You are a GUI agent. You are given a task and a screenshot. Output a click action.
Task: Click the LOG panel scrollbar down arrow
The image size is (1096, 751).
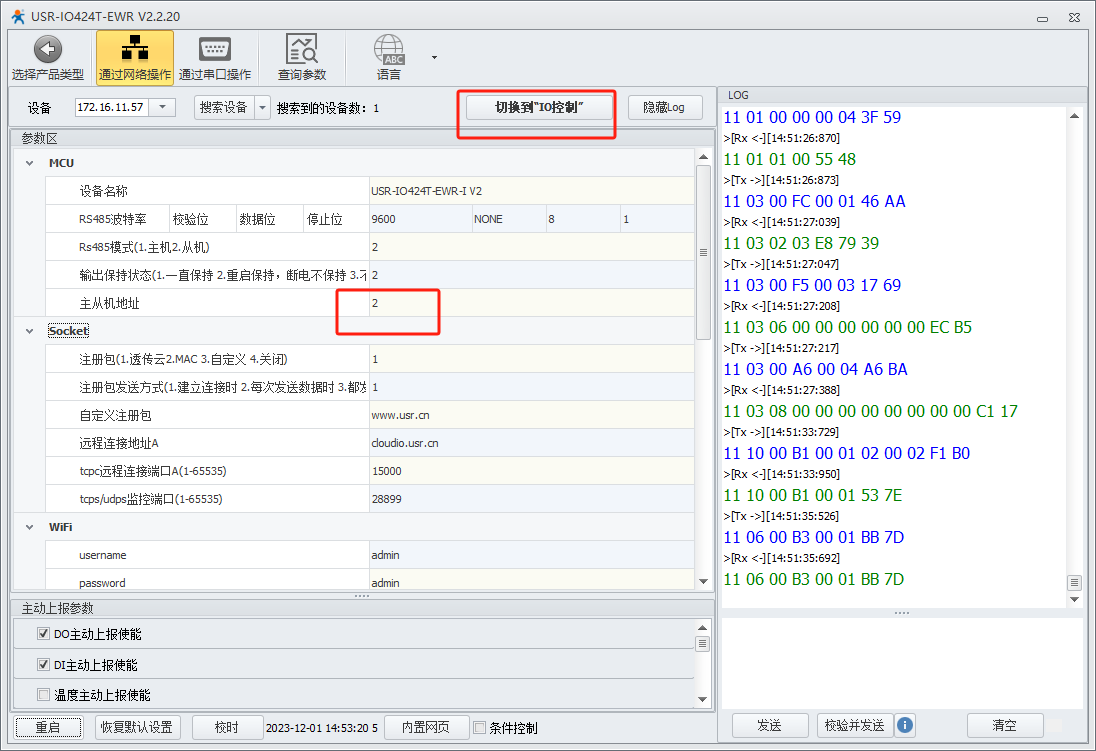point(1075,599)
